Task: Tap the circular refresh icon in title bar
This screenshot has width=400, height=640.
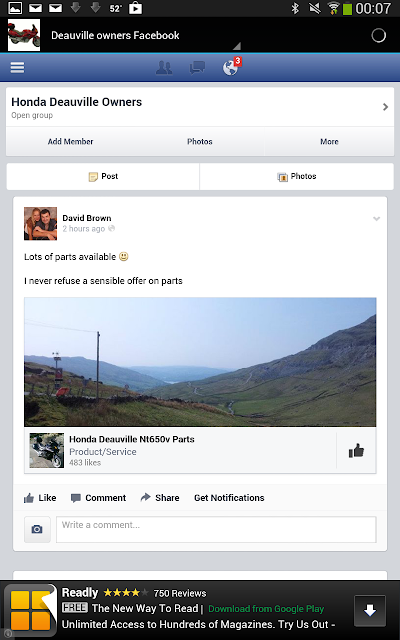Action: click(x=378, y=36)
